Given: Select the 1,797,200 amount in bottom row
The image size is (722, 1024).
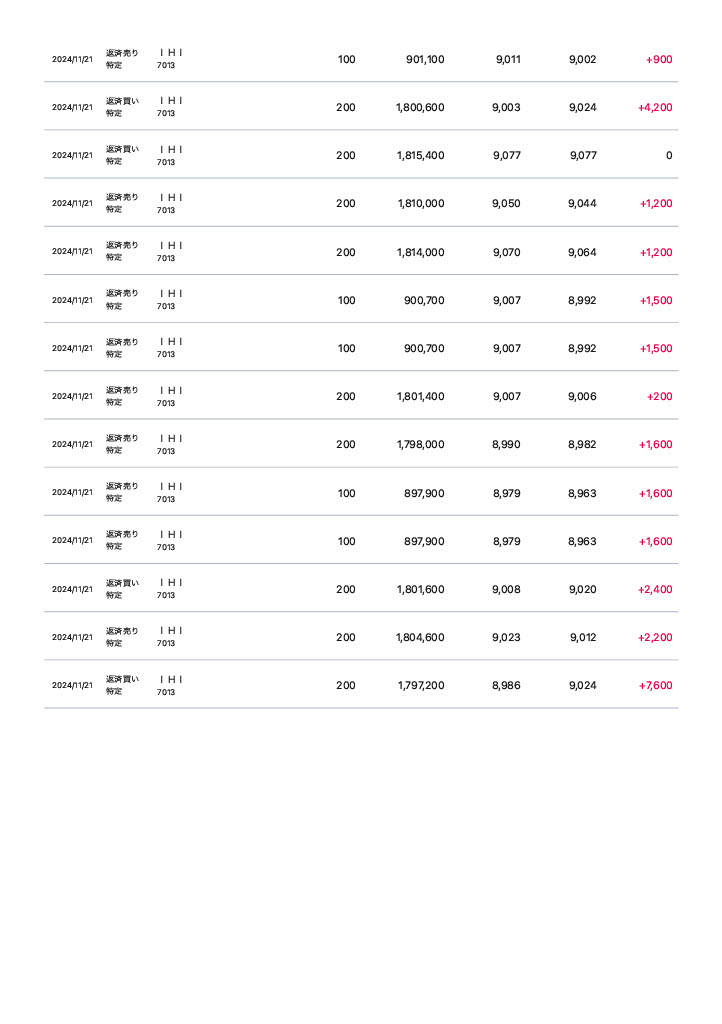Looking at the screenshot, I should [x=421, y=686].
